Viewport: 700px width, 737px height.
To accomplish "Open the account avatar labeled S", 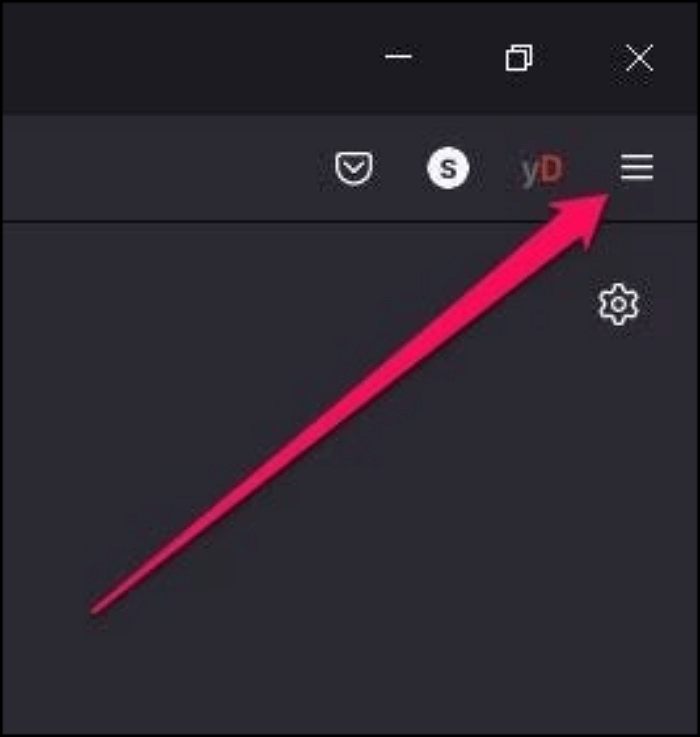I will click(x=448, y=168).
